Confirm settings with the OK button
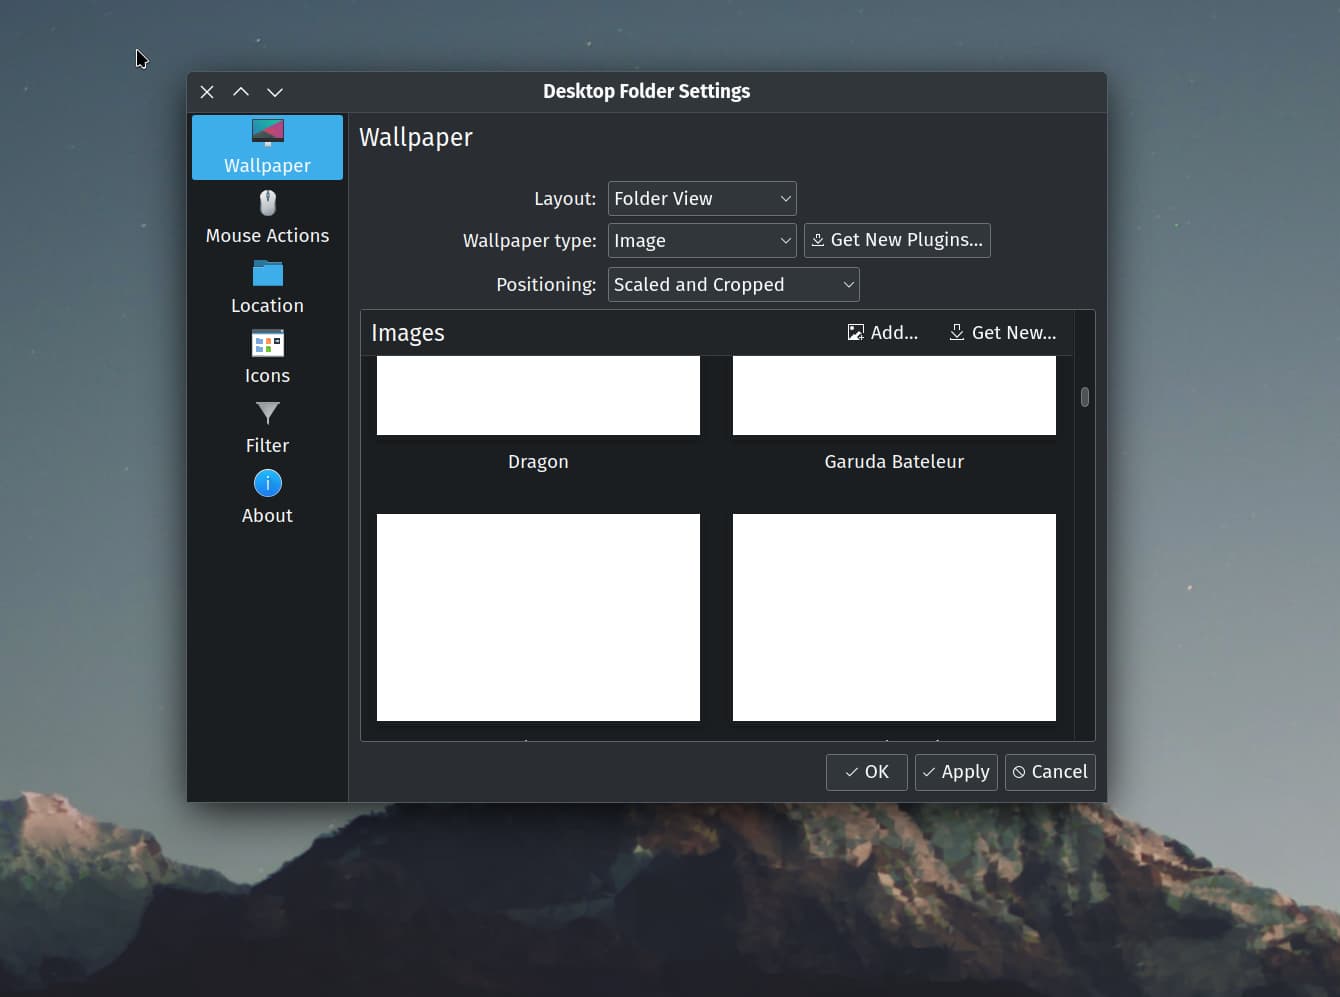This screenshot has width=1340, height=997. click(866, 772)
